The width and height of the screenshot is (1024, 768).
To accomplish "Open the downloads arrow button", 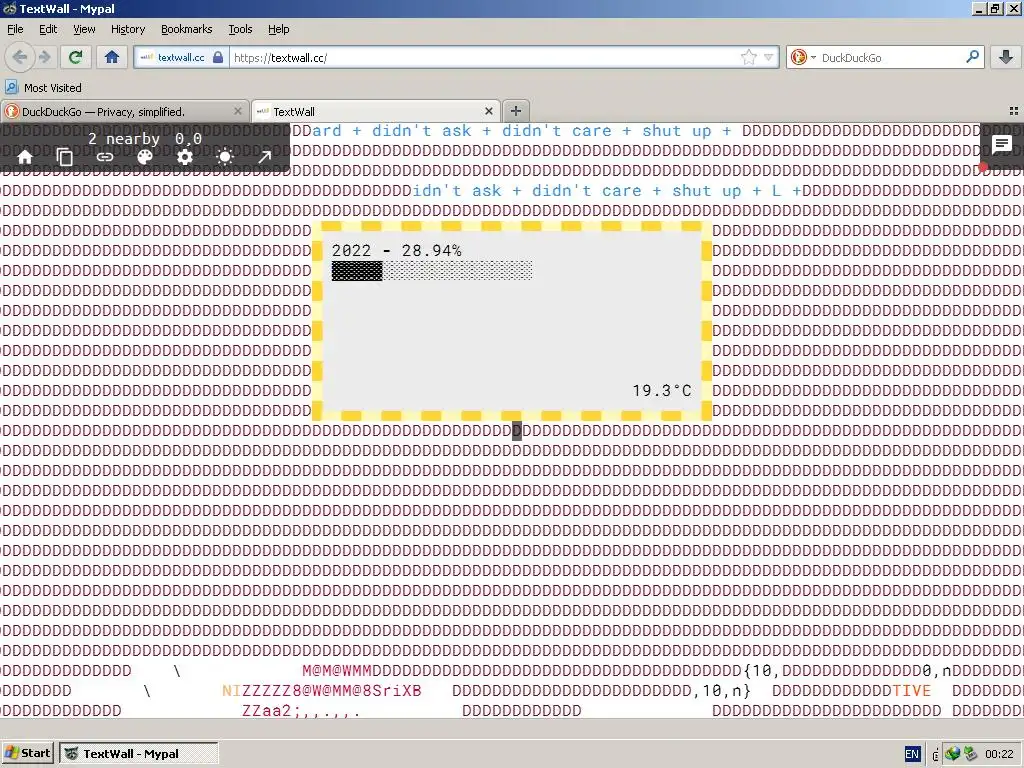I will click(x=1006, y=57).
